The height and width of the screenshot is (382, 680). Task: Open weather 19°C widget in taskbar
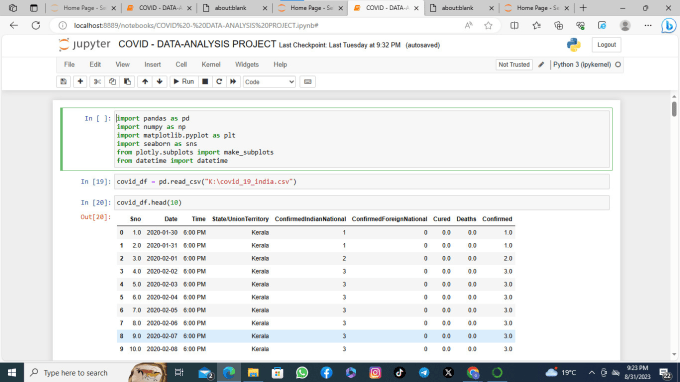tap(560, 372)
